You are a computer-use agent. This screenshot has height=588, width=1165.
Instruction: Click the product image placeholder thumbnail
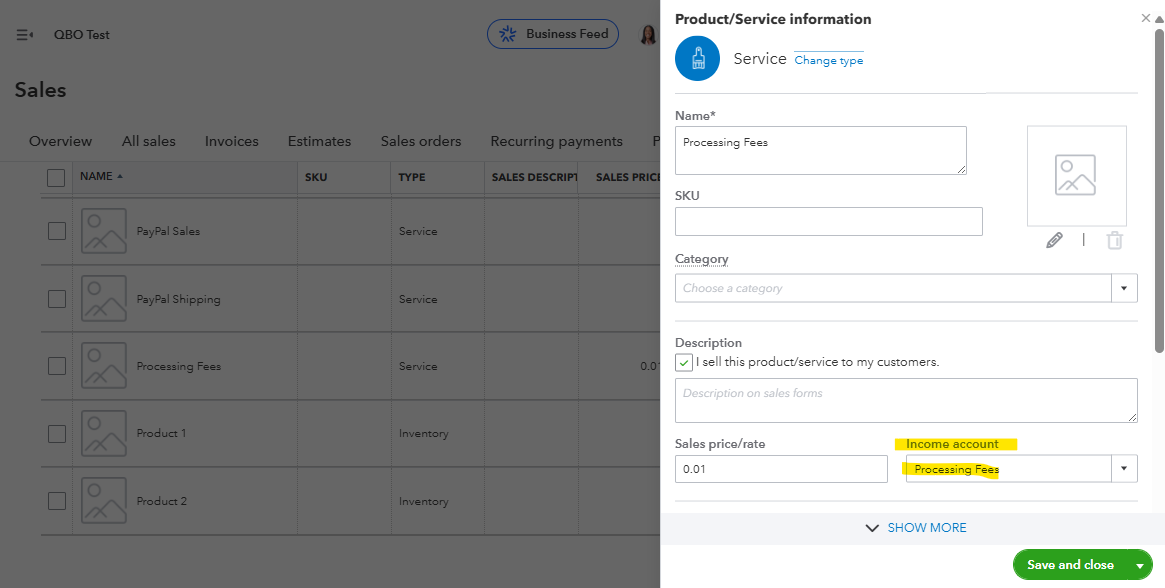click(1076, 175)
